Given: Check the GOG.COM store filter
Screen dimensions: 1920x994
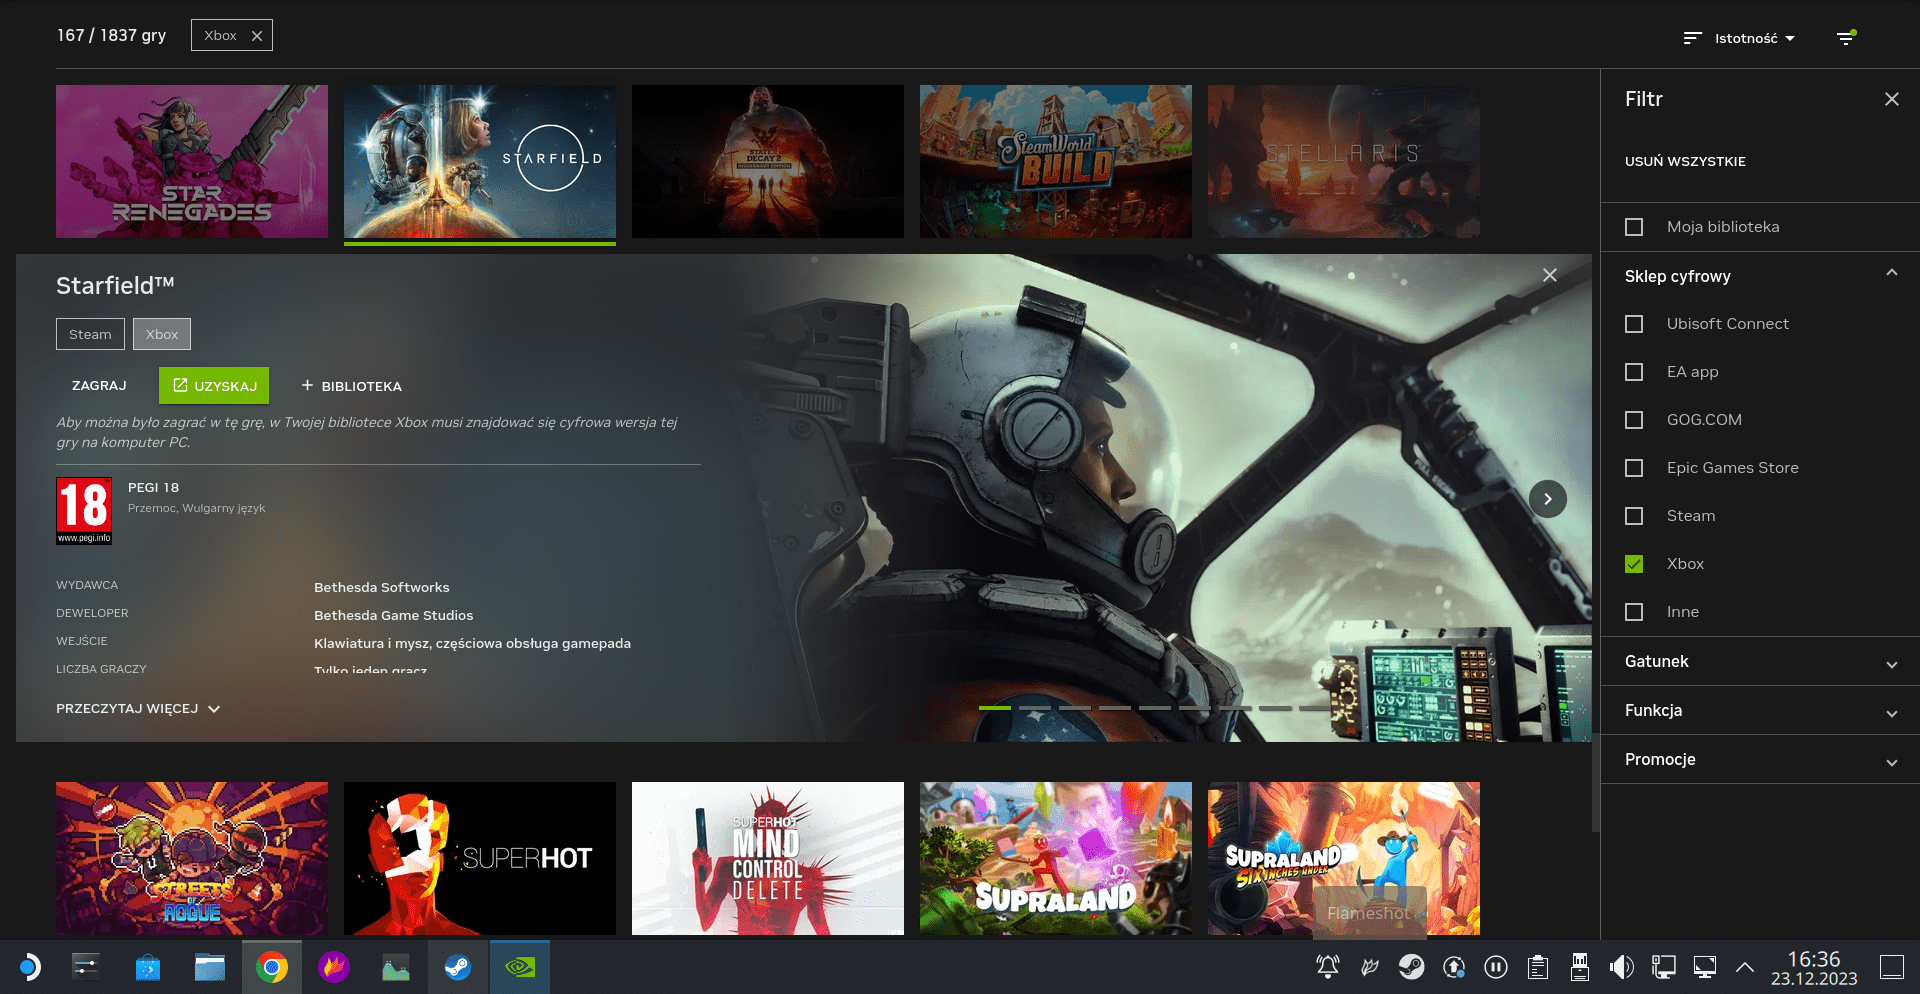Looking at the screenshot, I should [1634, 420].
